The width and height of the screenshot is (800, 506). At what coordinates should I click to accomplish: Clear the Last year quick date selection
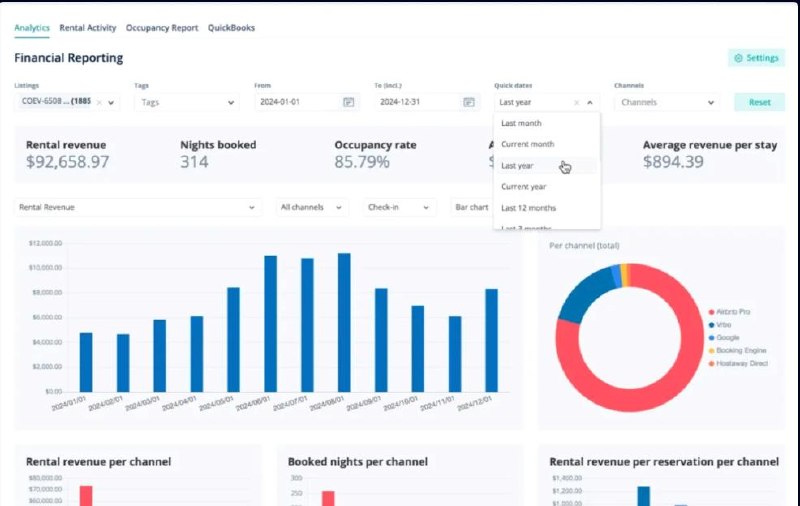577,103
